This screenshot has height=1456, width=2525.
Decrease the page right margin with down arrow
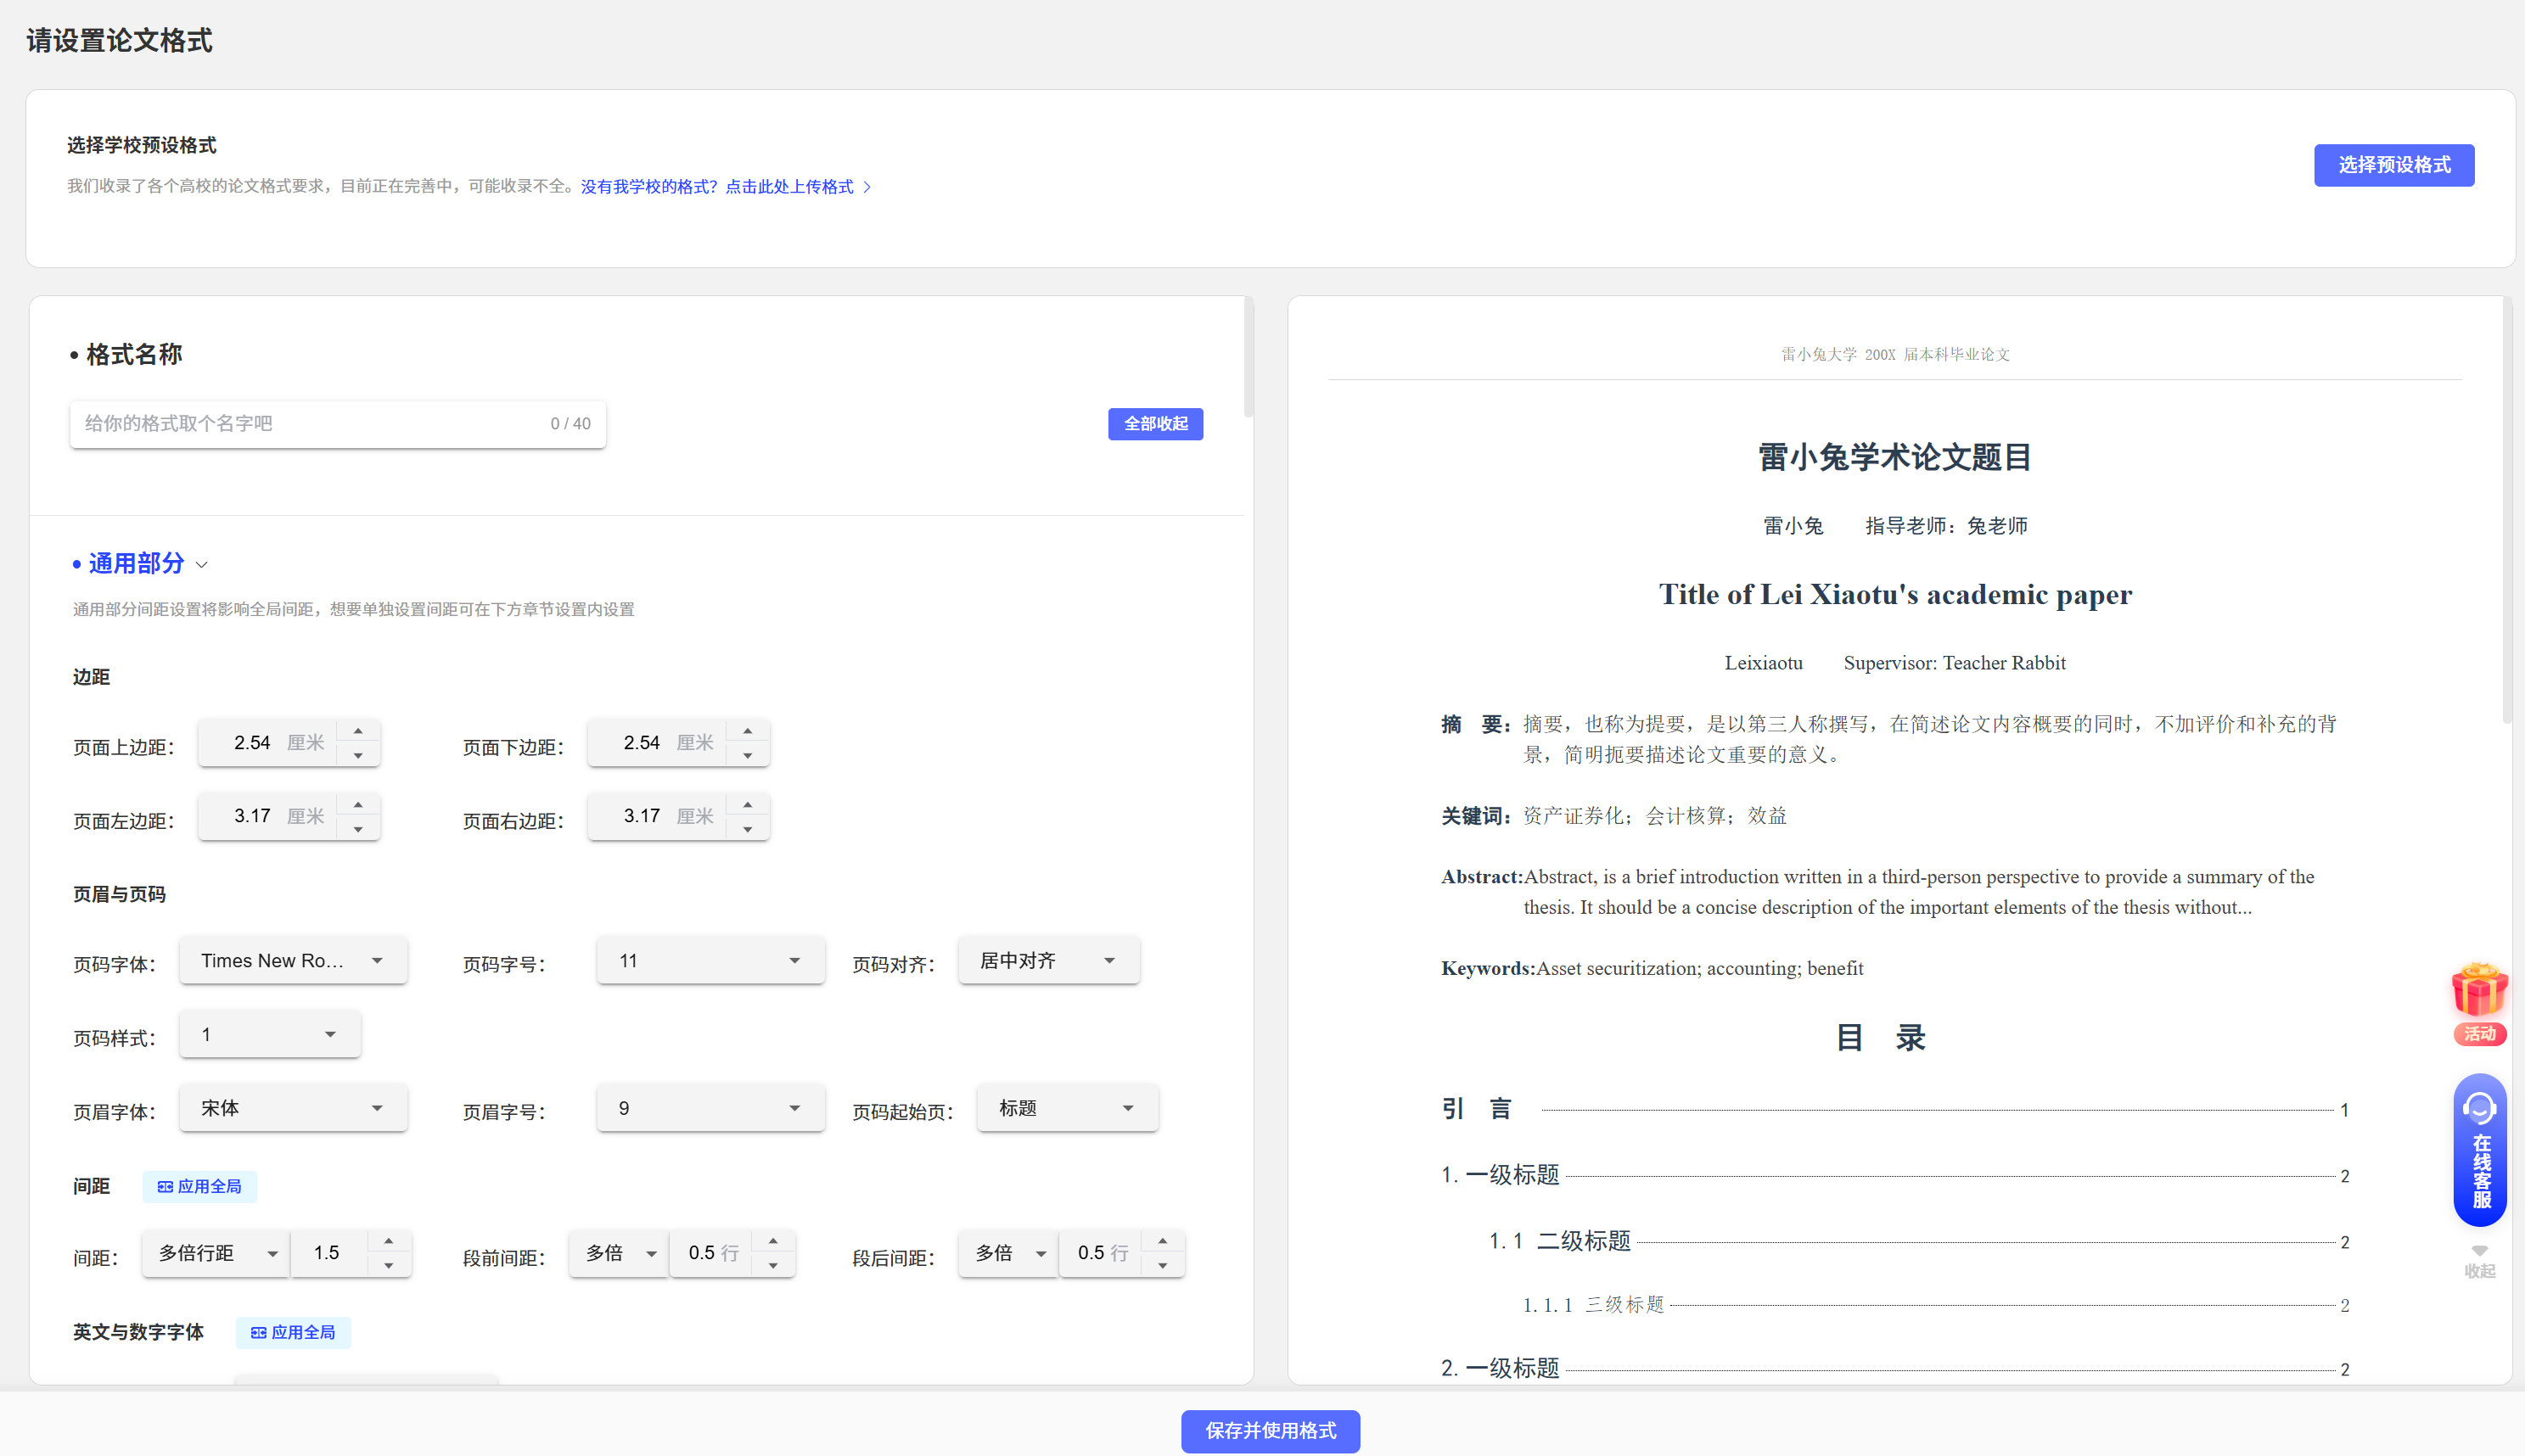click(747, 830)
